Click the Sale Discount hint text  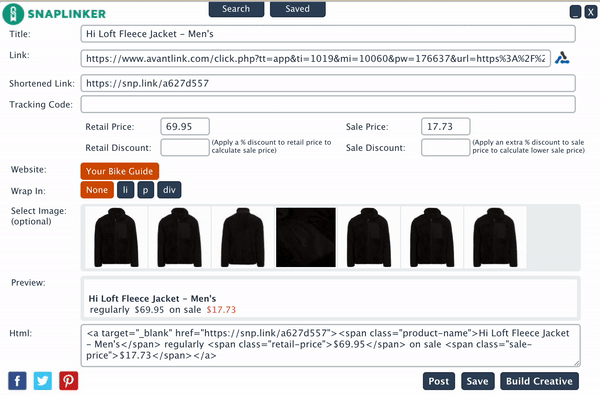pos(528,146)
